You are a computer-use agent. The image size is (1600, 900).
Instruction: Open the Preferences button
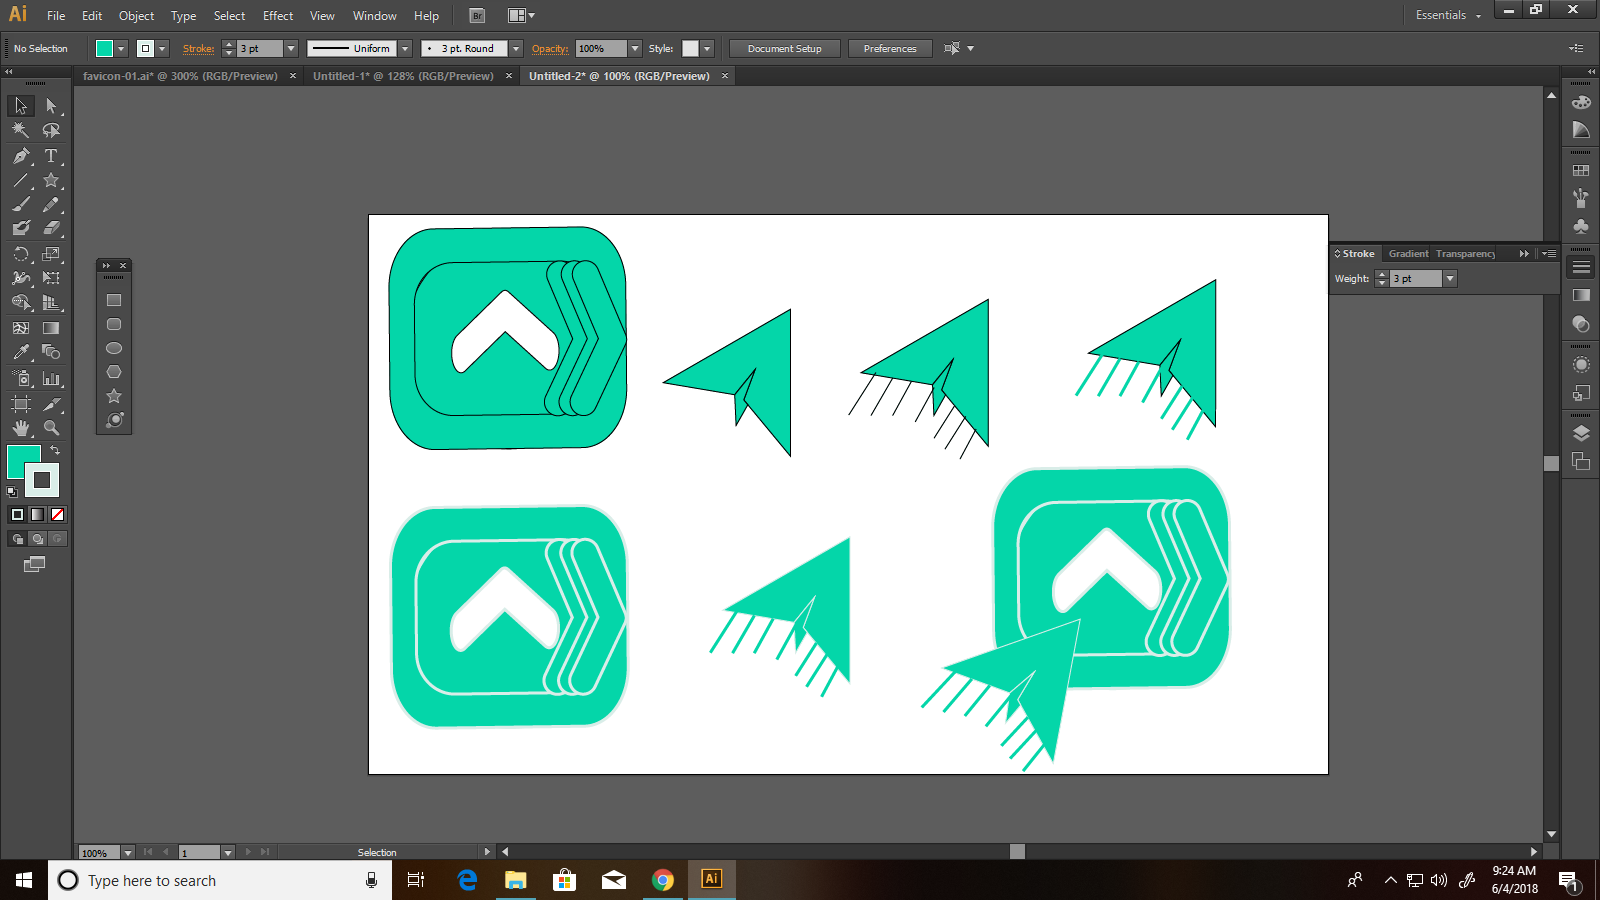tap(889, 49)
